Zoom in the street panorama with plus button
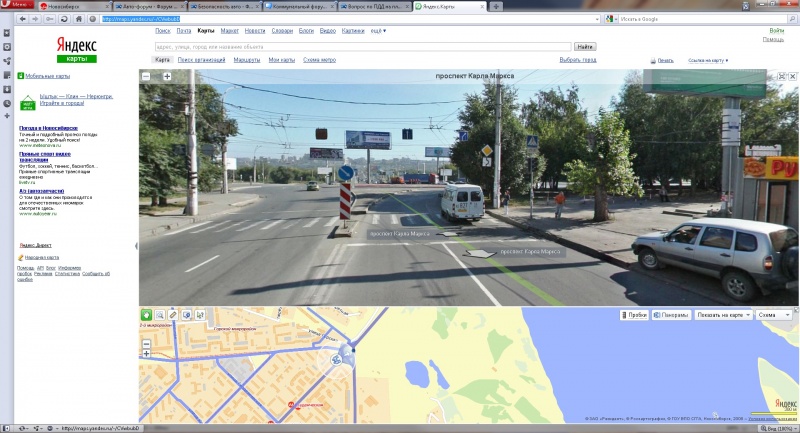Screen dimensions: 800x433 tap(167, 76)
